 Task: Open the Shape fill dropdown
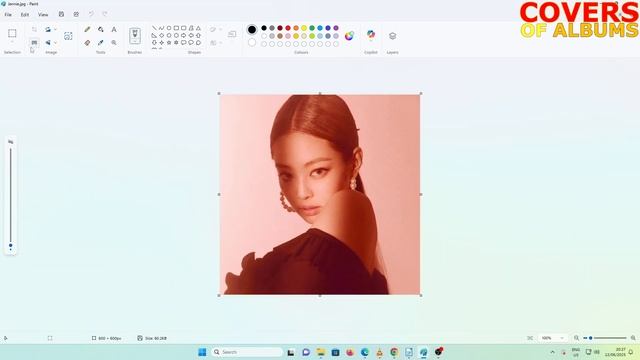pos(216,42)
